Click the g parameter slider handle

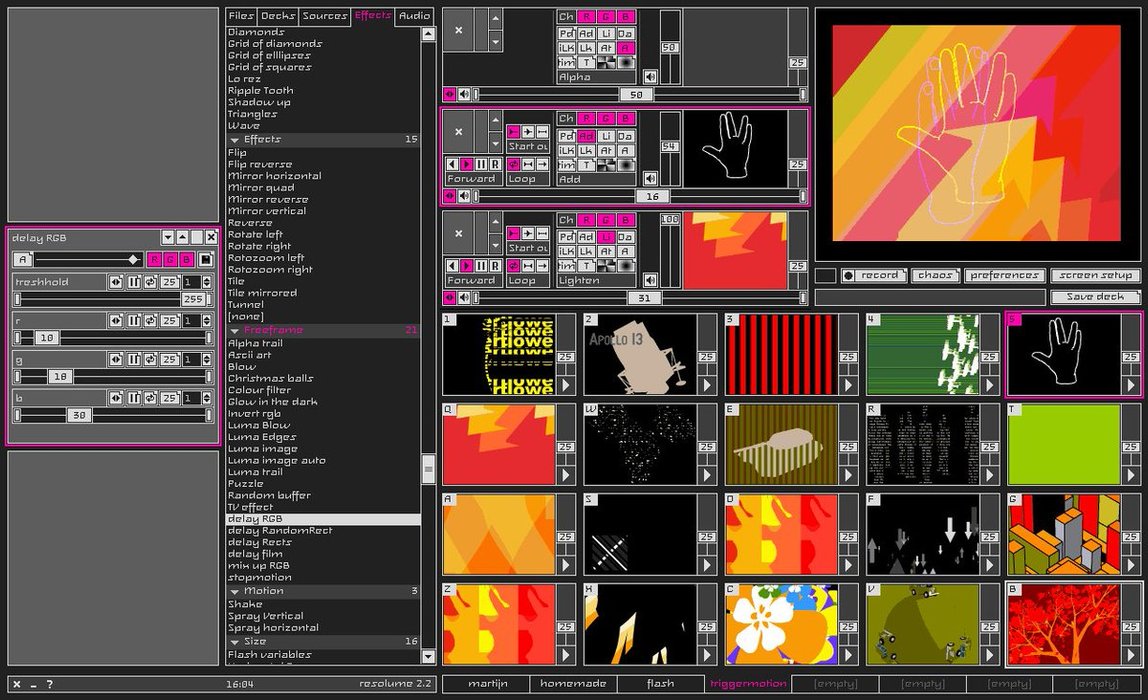tap(60, 377)
